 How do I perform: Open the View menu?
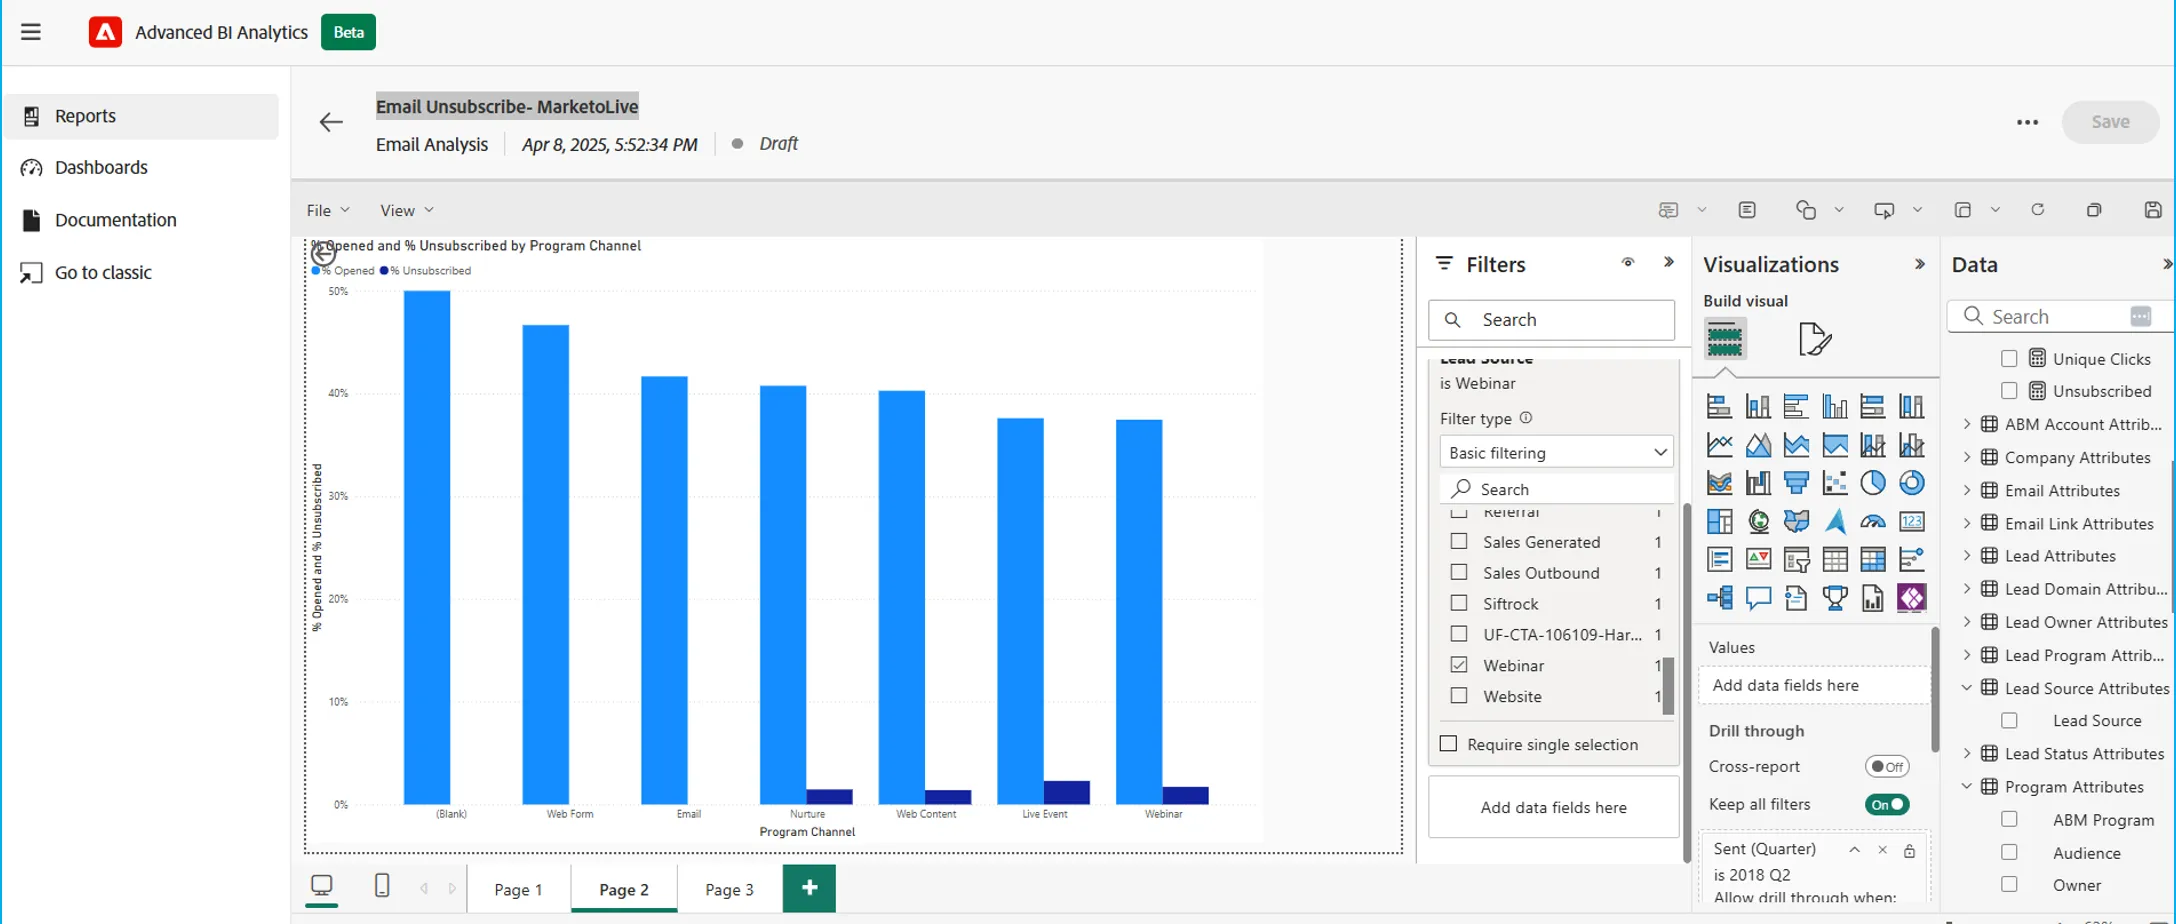click(406, 210)
